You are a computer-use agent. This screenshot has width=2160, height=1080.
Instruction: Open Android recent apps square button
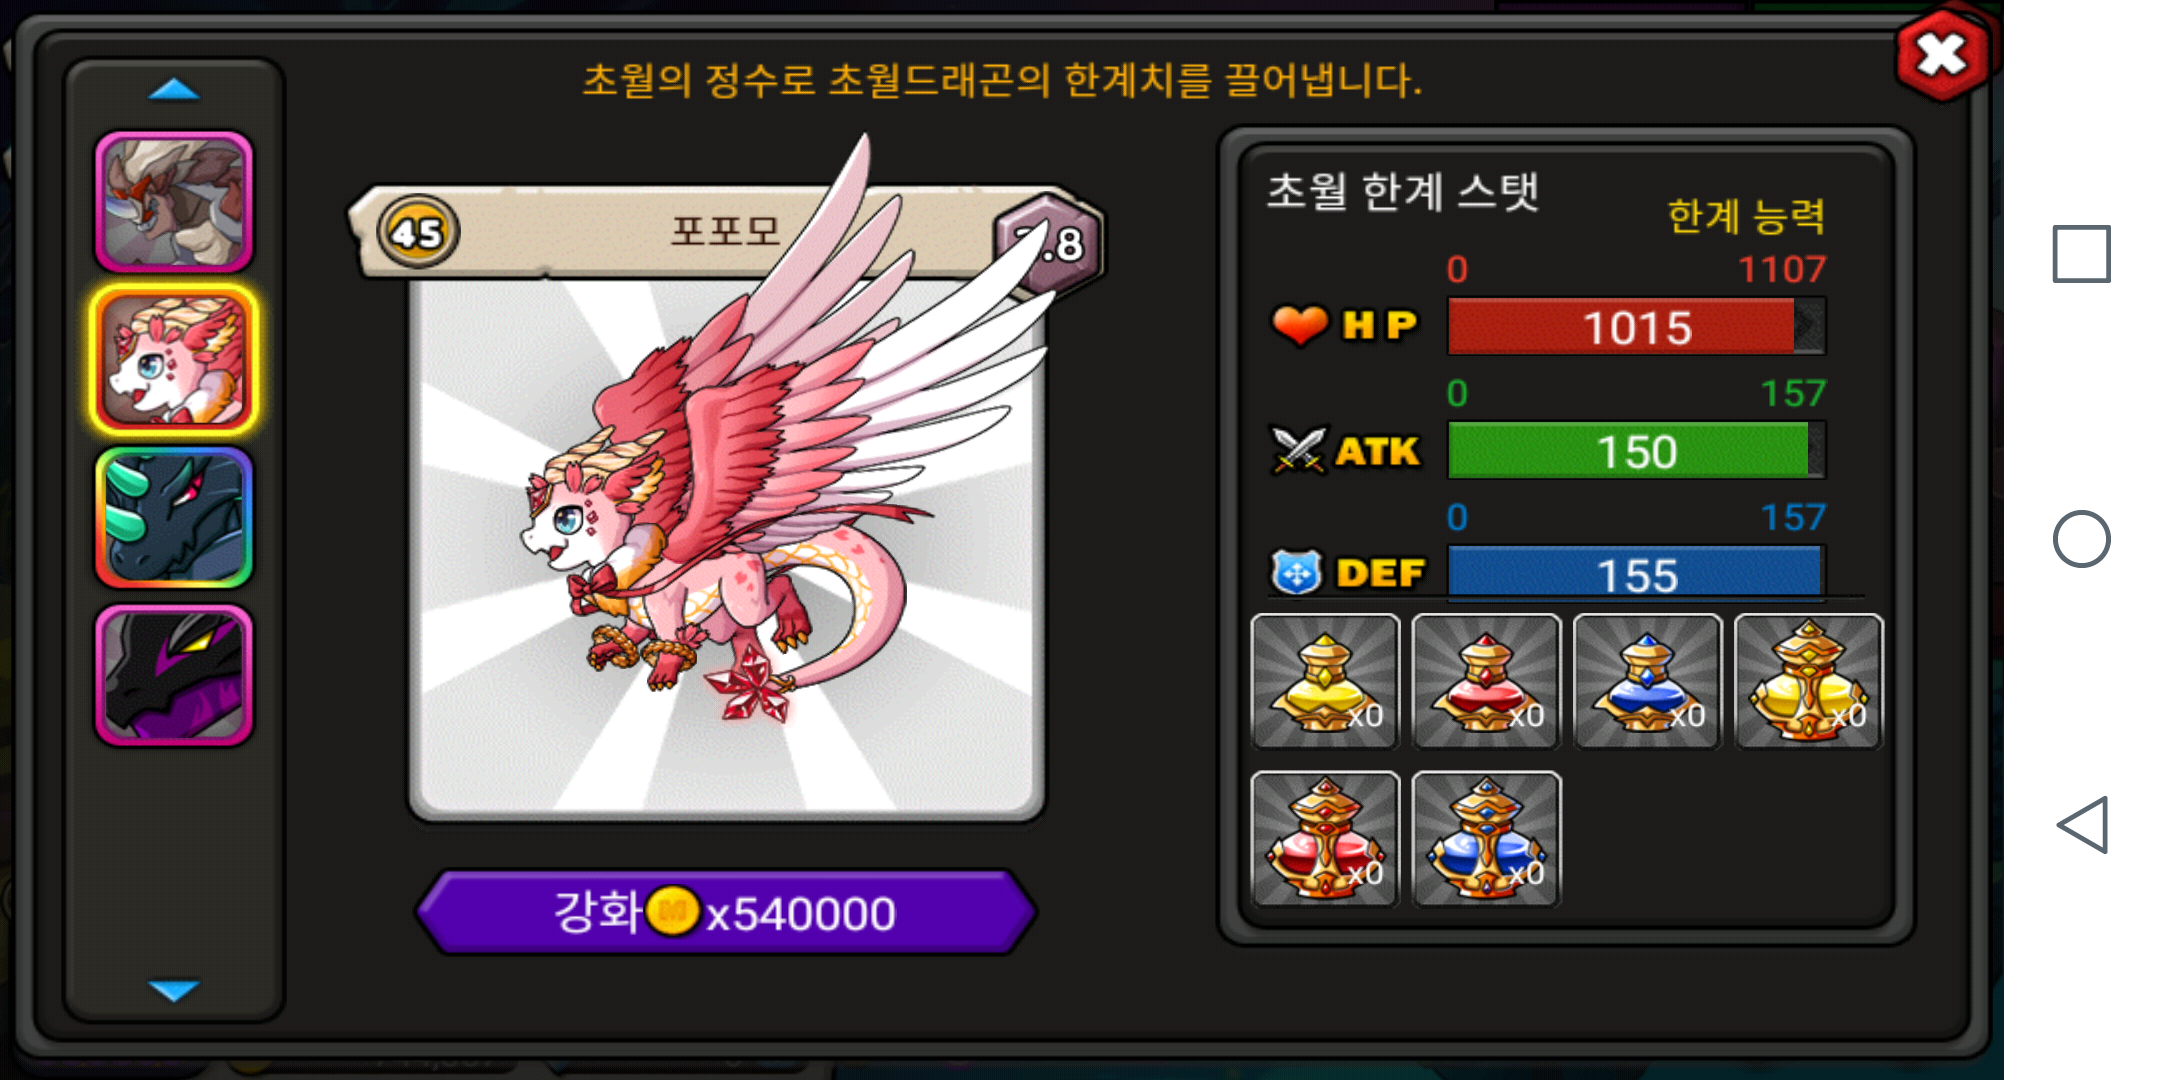click(x=2081, y=254)
